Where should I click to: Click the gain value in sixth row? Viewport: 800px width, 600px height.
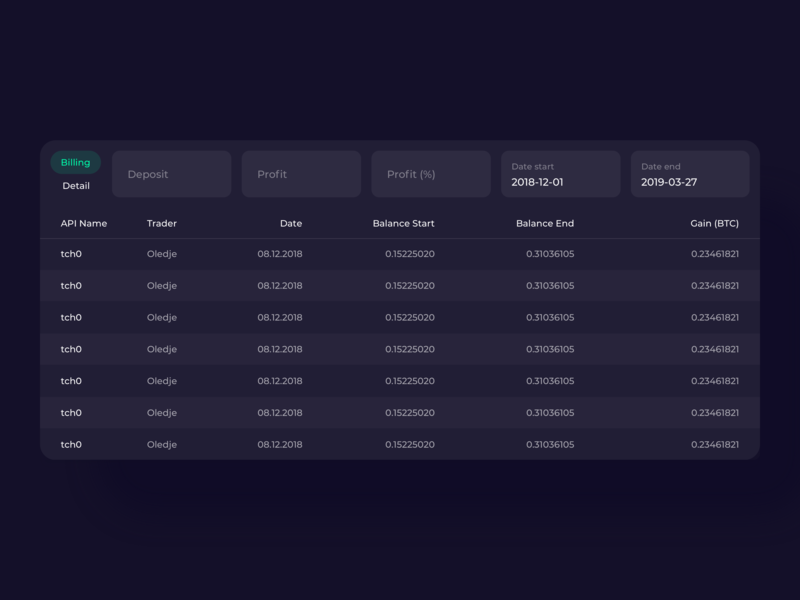click(714, 413)
